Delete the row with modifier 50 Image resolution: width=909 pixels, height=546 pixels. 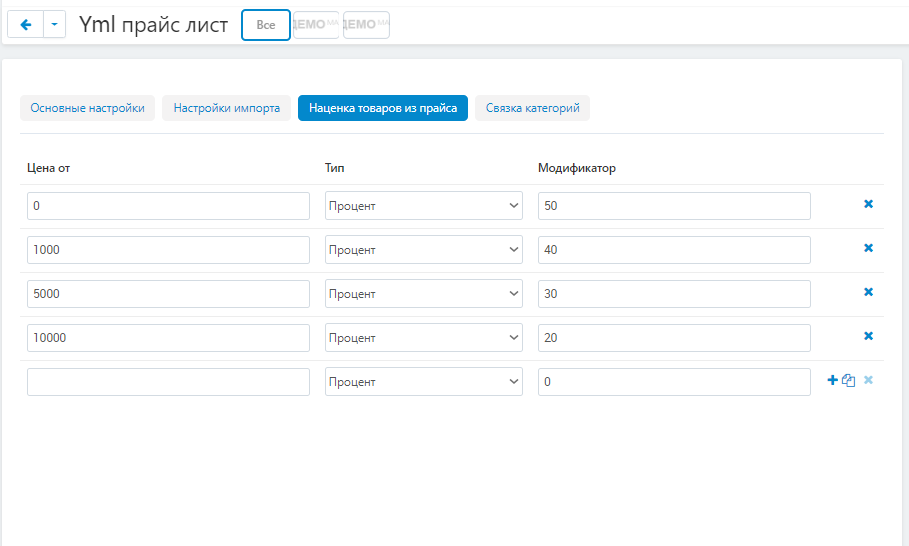868,204
